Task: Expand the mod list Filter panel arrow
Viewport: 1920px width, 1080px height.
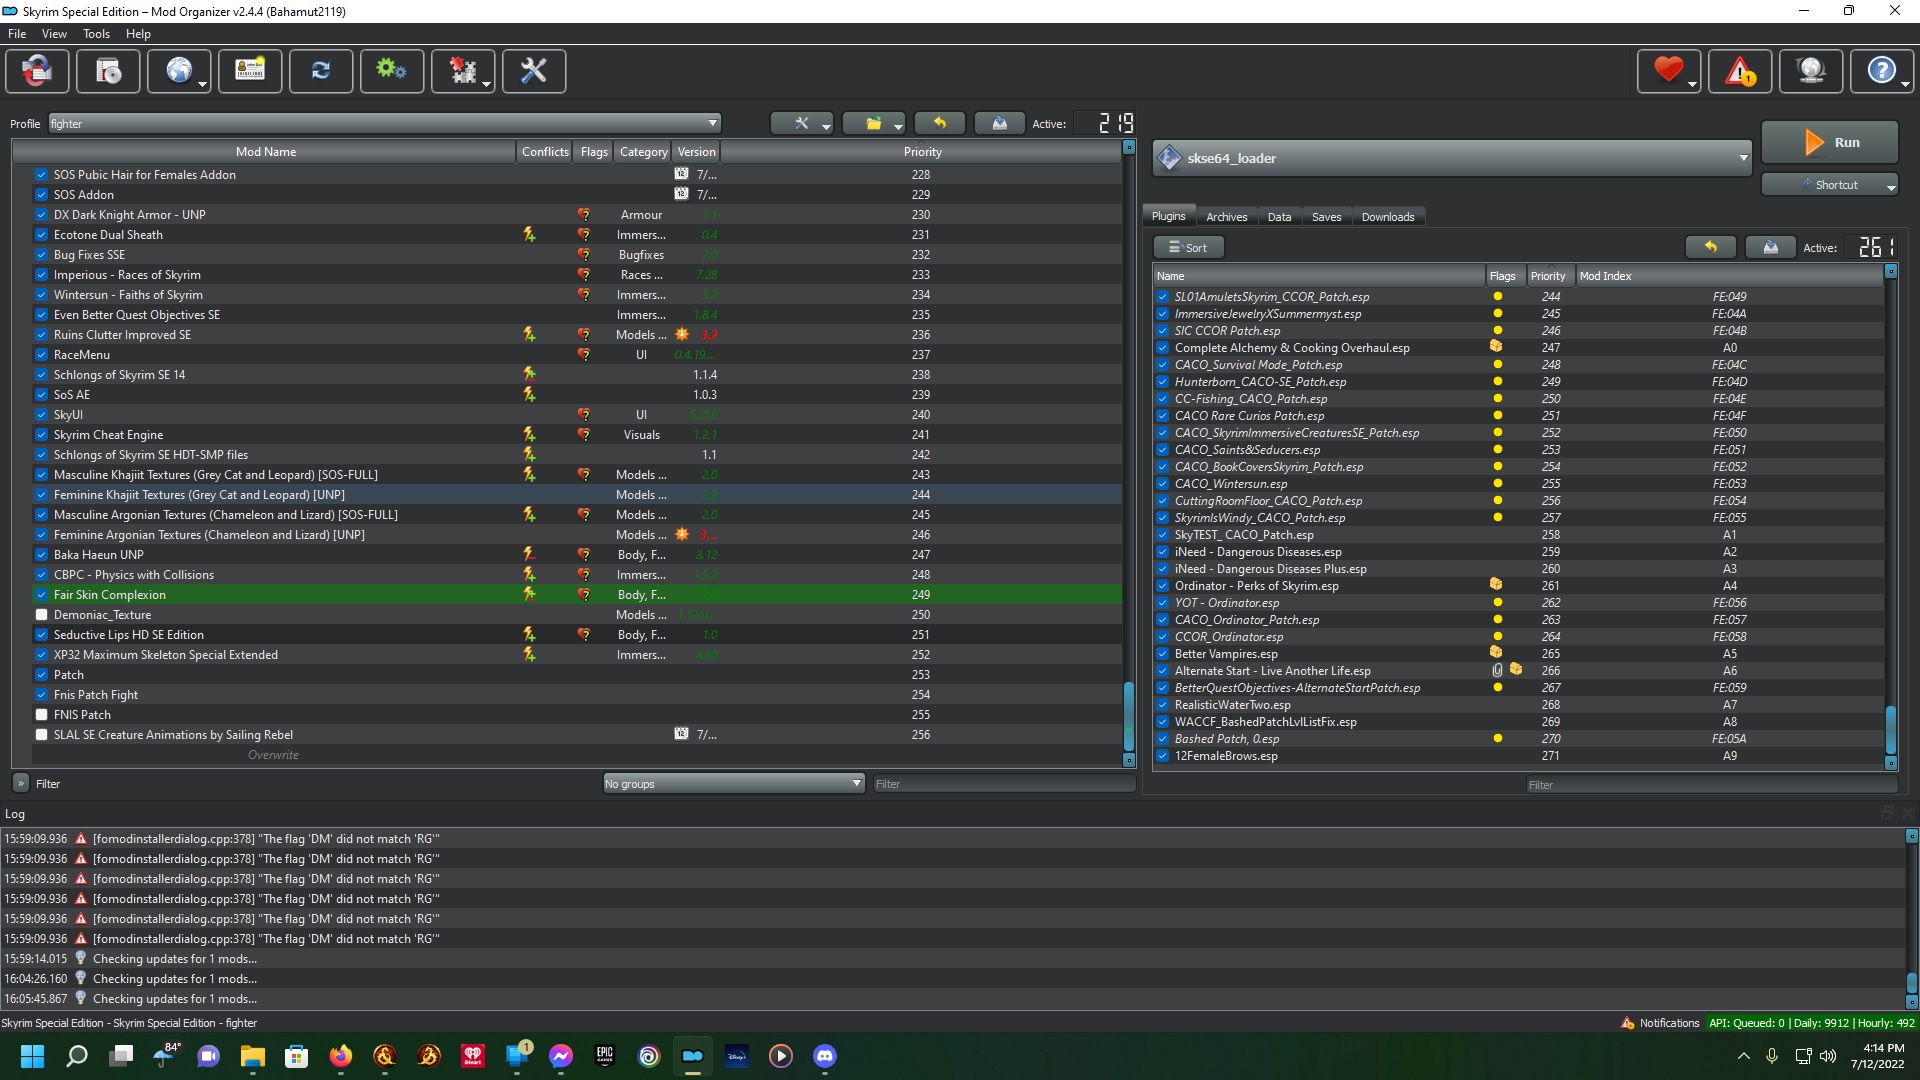Action: pyautogui.click(x=21, y=784)
